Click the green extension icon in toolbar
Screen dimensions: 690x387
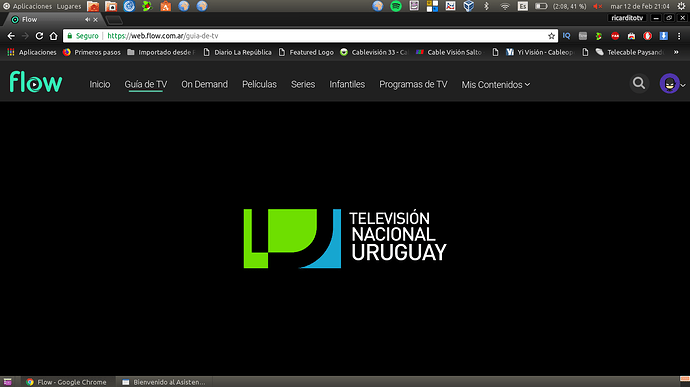[599, 36]
